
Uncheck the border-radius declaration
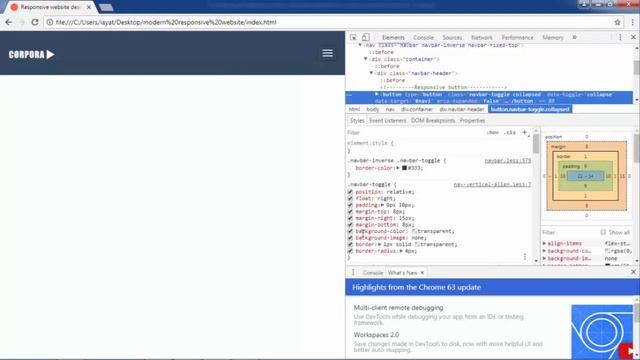[350, 251]
